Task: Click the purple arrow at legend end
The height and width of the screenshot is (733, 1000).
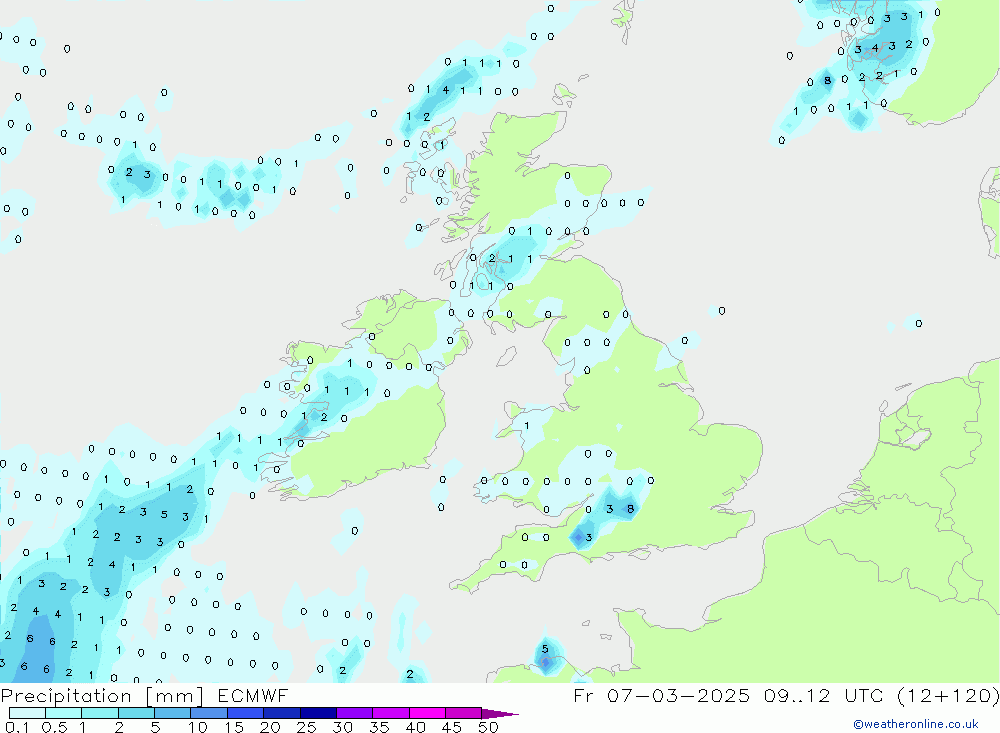Action: click(x=499, y=714)
